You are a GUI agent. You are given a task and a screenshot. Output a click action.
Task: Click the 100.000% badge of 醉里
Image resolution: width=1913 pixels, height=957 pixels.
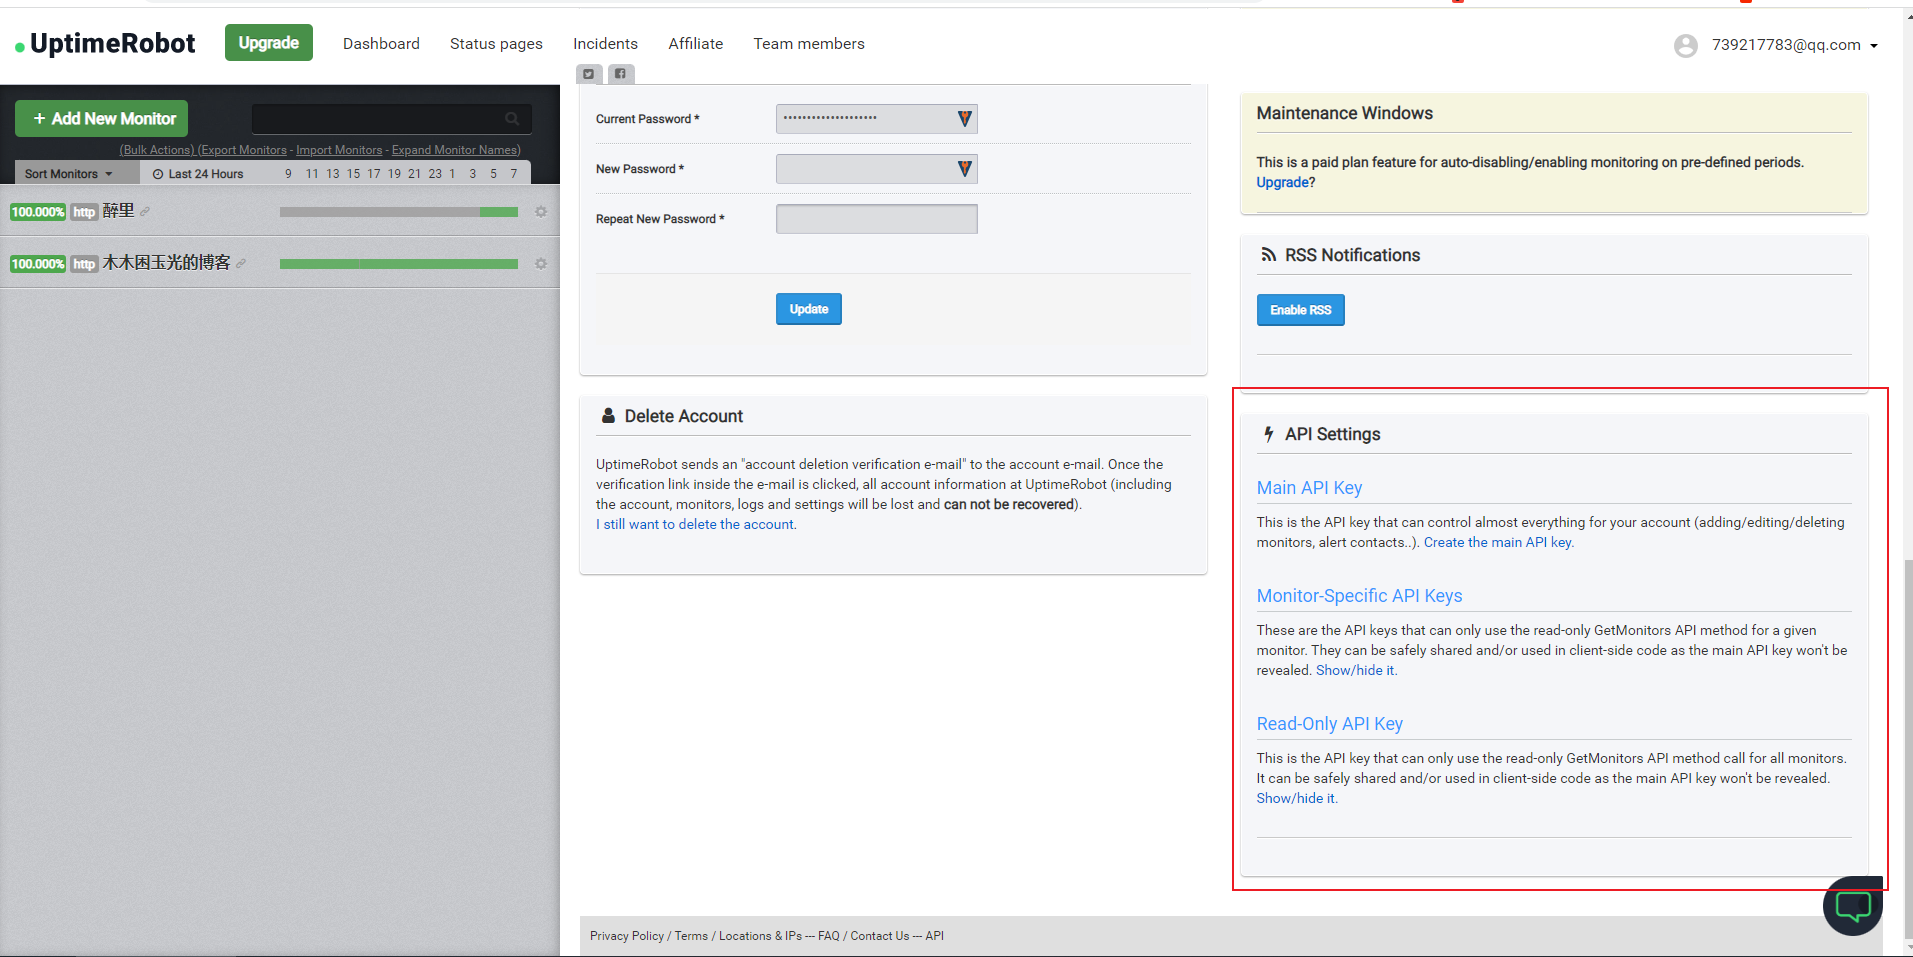click(x=38, y=212)
